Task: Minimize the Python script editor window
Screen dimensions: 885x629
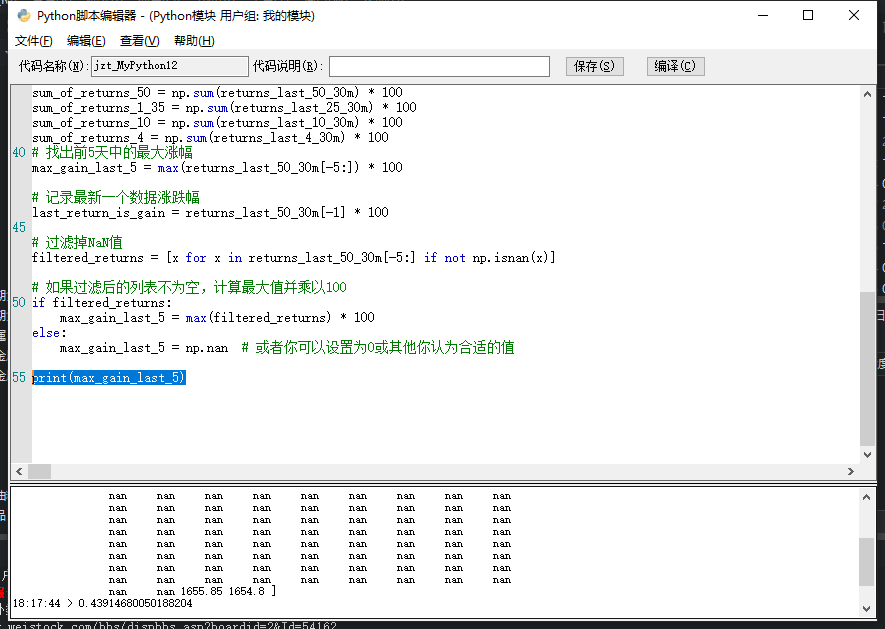Action: [763, 15]
